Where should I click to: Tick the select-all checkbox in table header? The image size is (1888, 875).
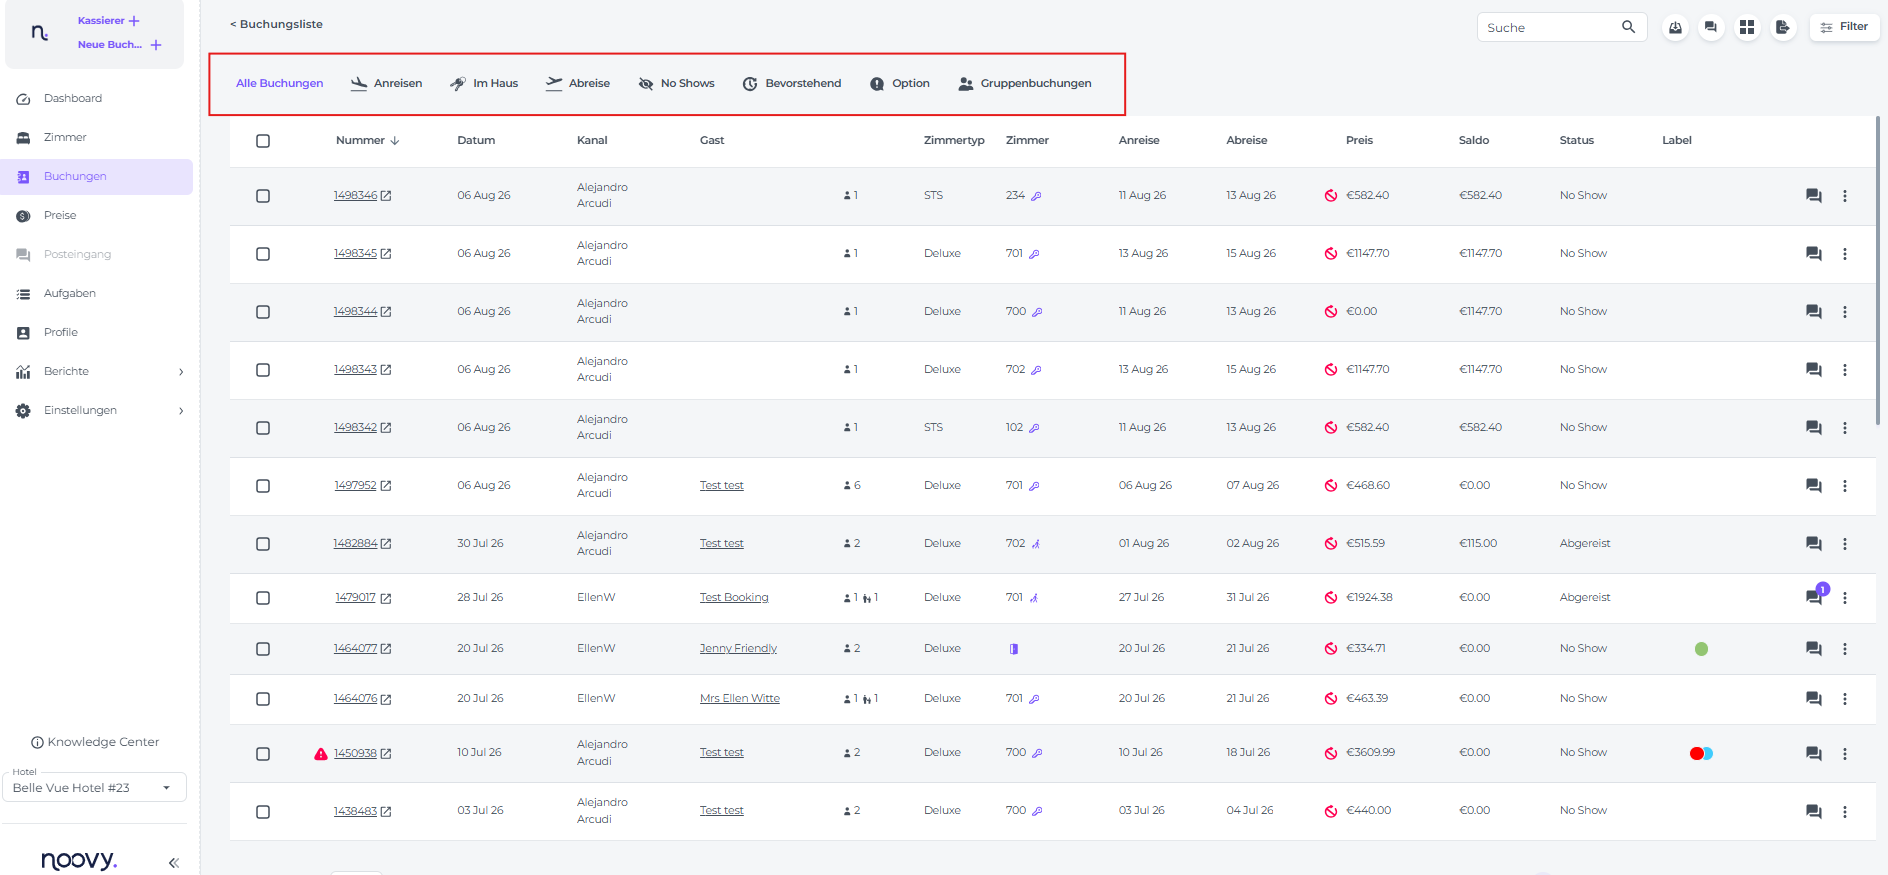point(263,141)
